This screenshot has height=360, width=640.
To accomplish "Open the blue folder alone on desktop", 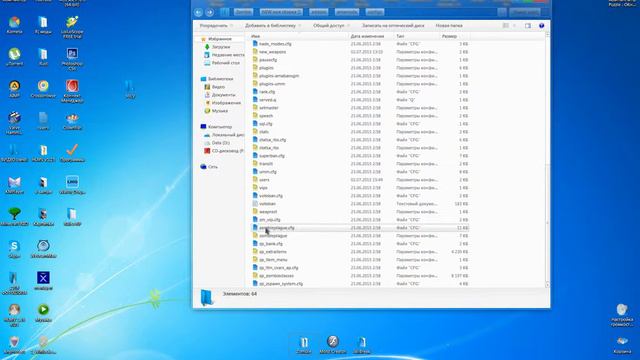I will pos(130,90).
